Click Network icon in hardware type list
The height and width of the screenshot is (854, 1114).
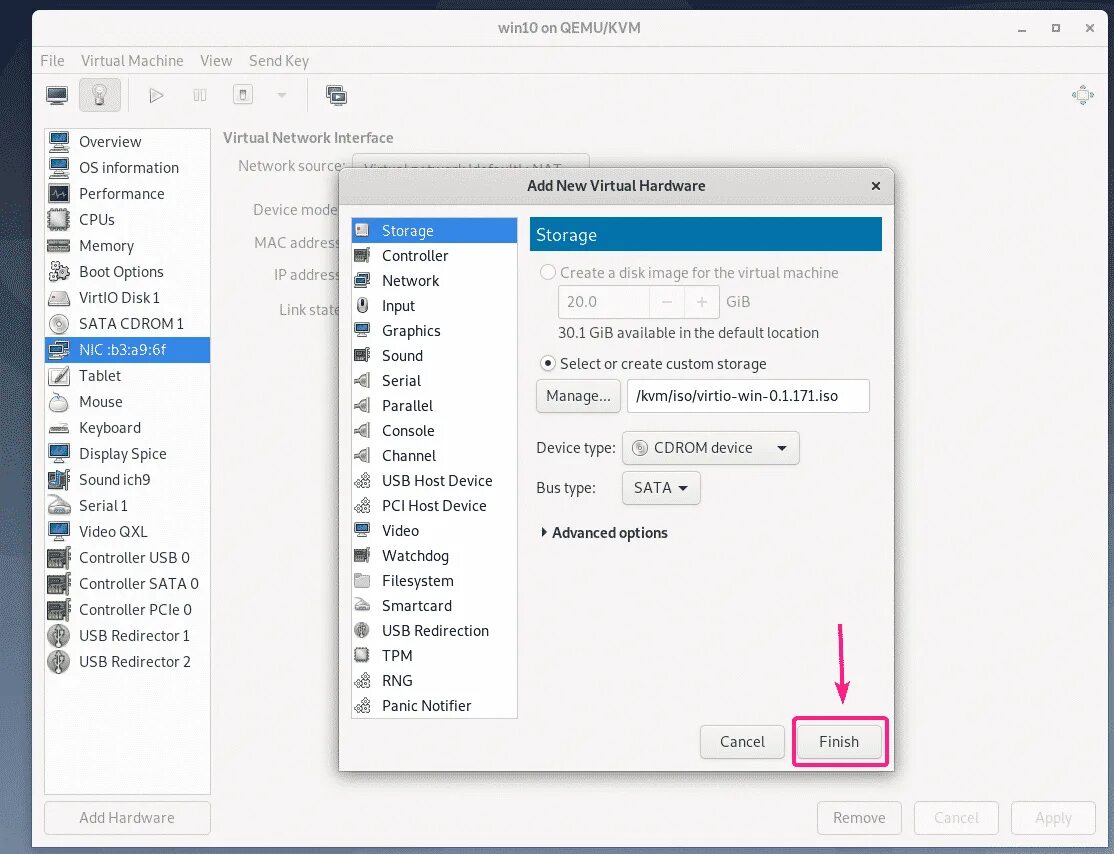pyautogui.click(x=362, y=281)
